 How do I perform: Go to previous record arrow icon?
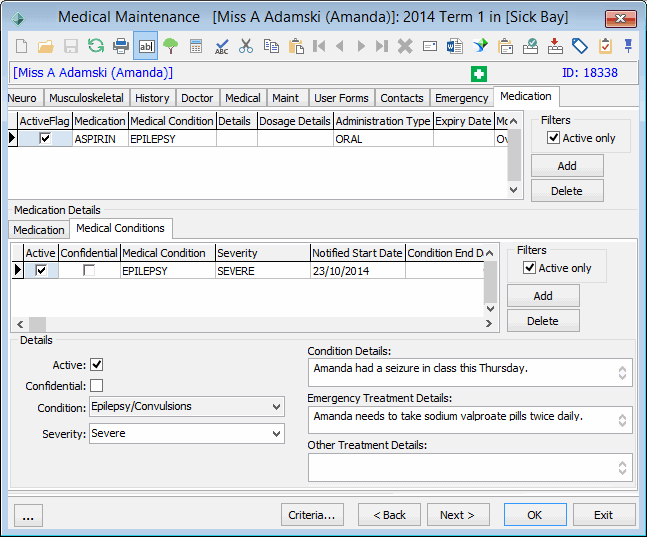pyautogui.click(x=340, y=46)
